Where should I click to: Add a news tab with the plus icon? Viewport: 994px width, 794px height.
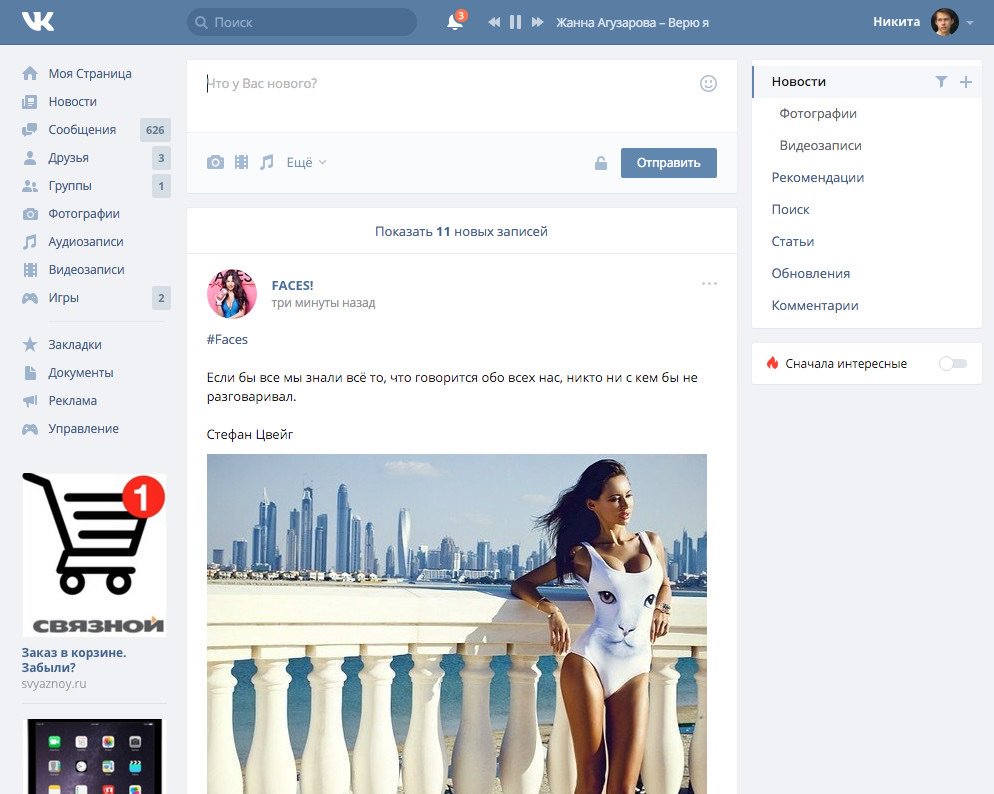[965, 82]
